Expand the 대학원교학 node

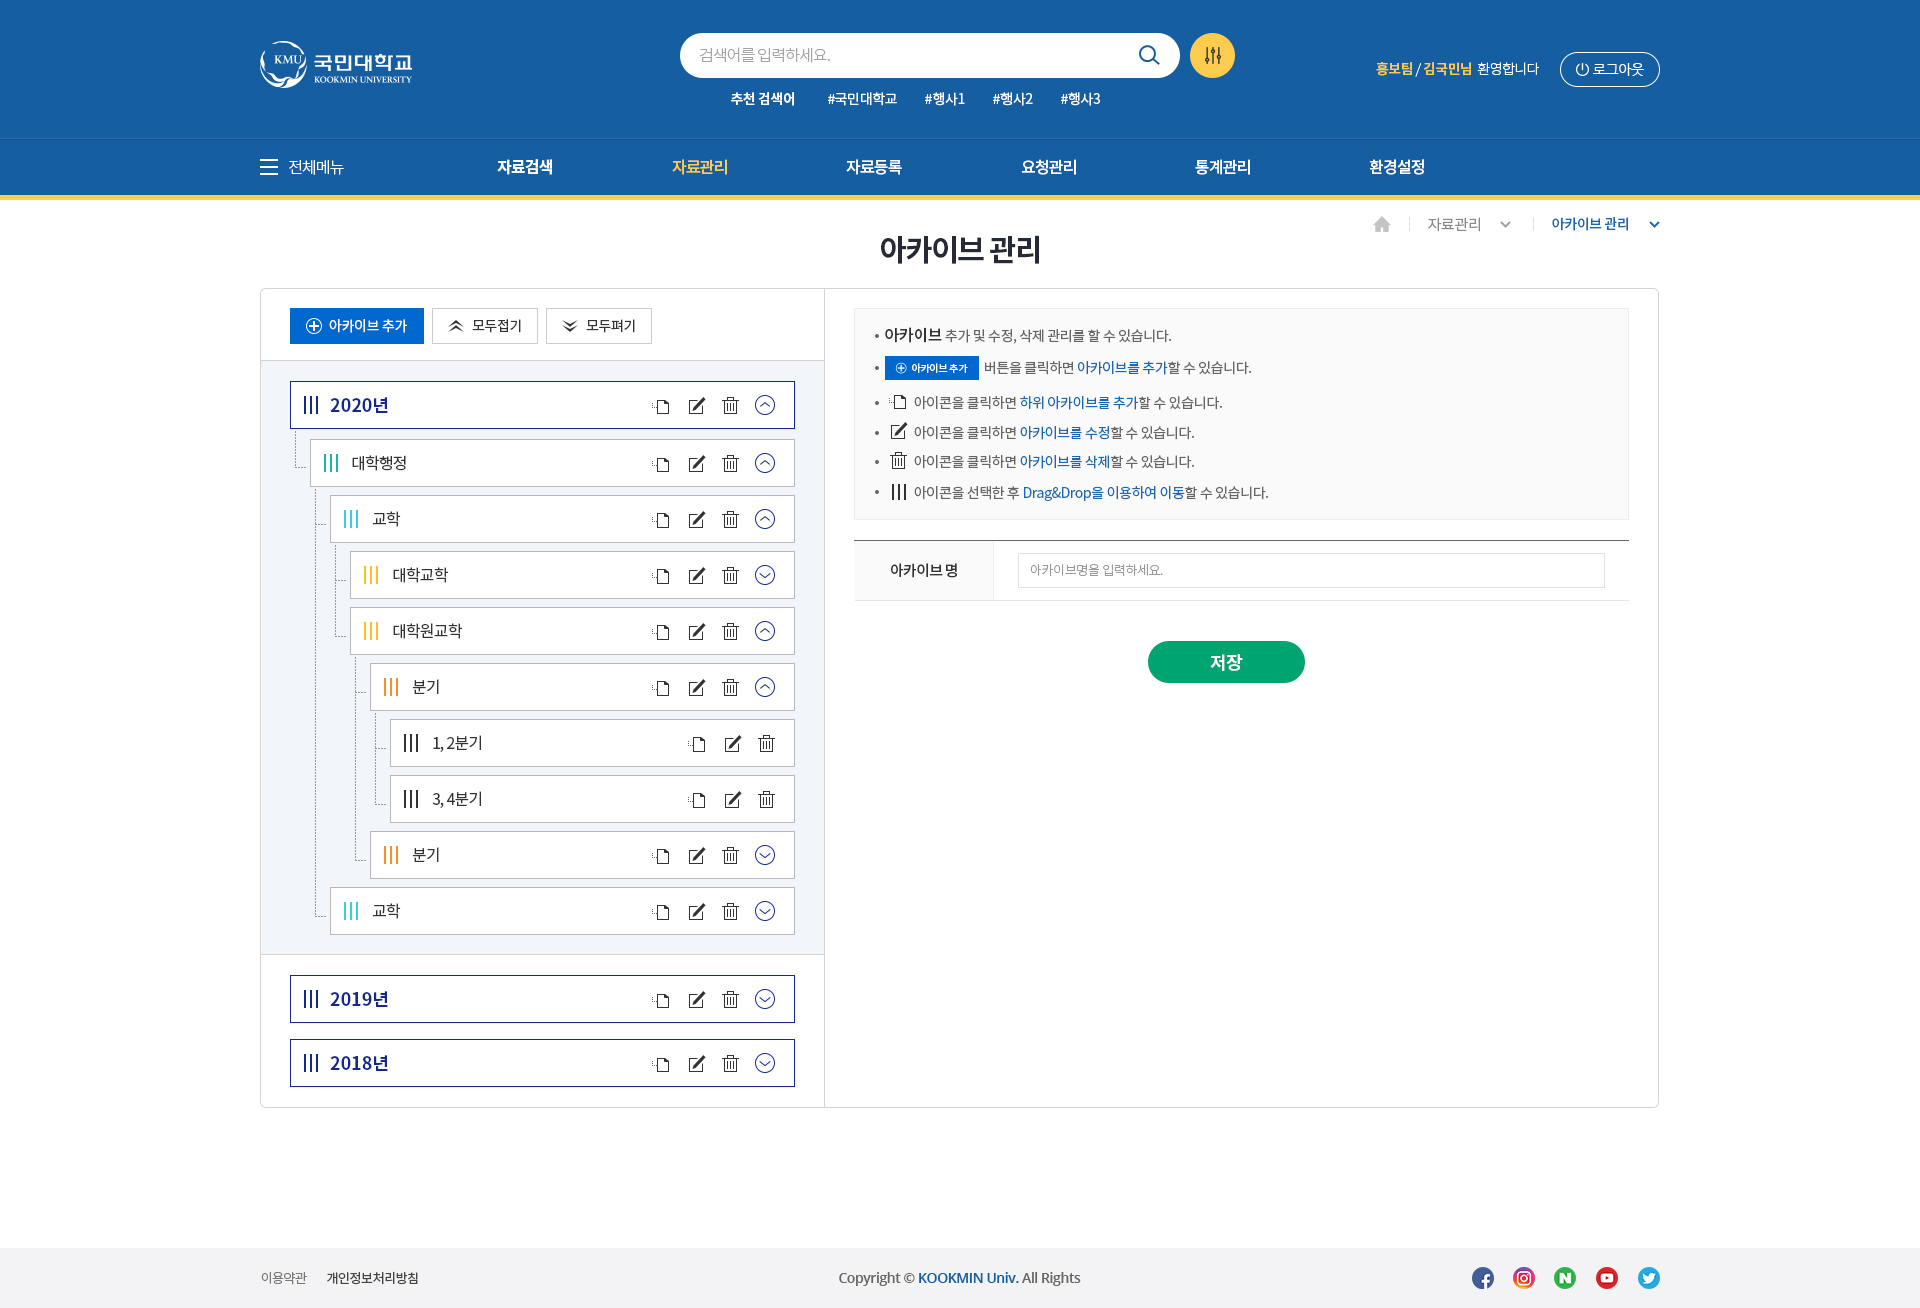tap(765, 631)
